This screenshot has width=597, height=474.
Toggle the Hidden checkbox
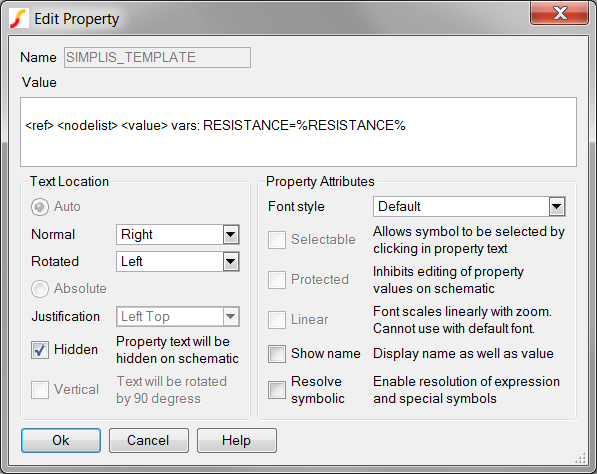pos(40,350)
